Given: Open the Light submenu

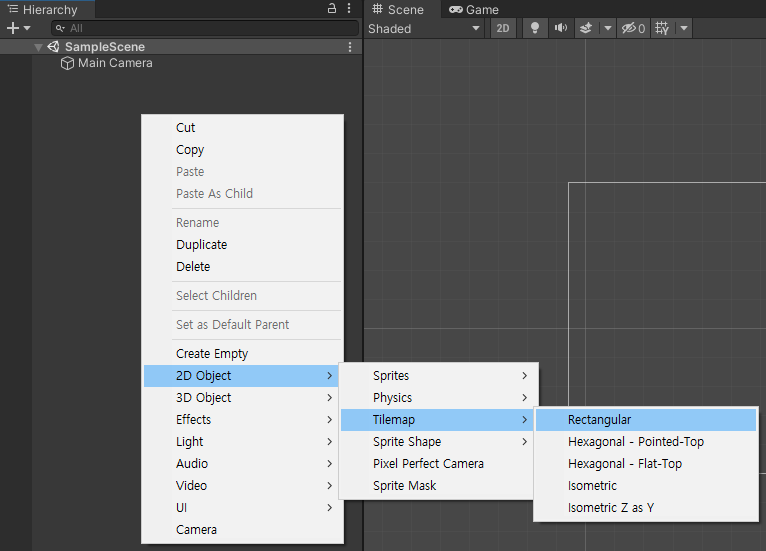Looking at the screenshot, I should pyautogui.click(x=242, y=442).
